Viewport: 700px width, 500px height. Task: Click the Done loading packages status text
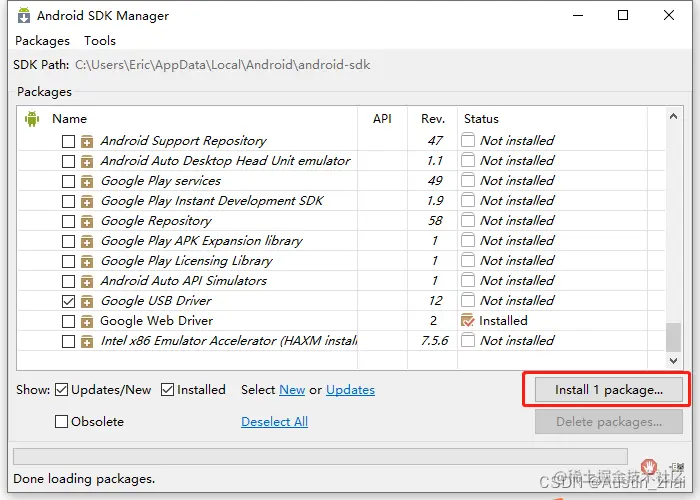(x=84, y=479)
